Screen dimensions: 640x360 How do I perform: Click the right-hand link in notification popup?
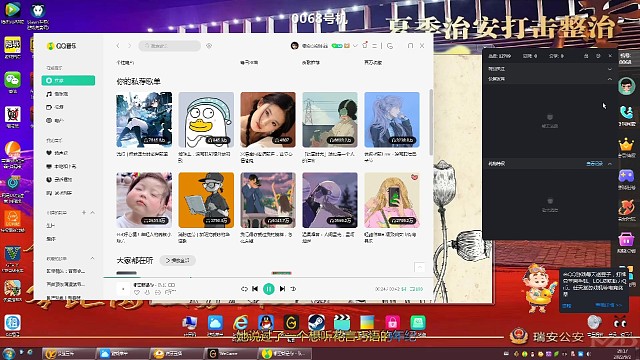point(608,305)
